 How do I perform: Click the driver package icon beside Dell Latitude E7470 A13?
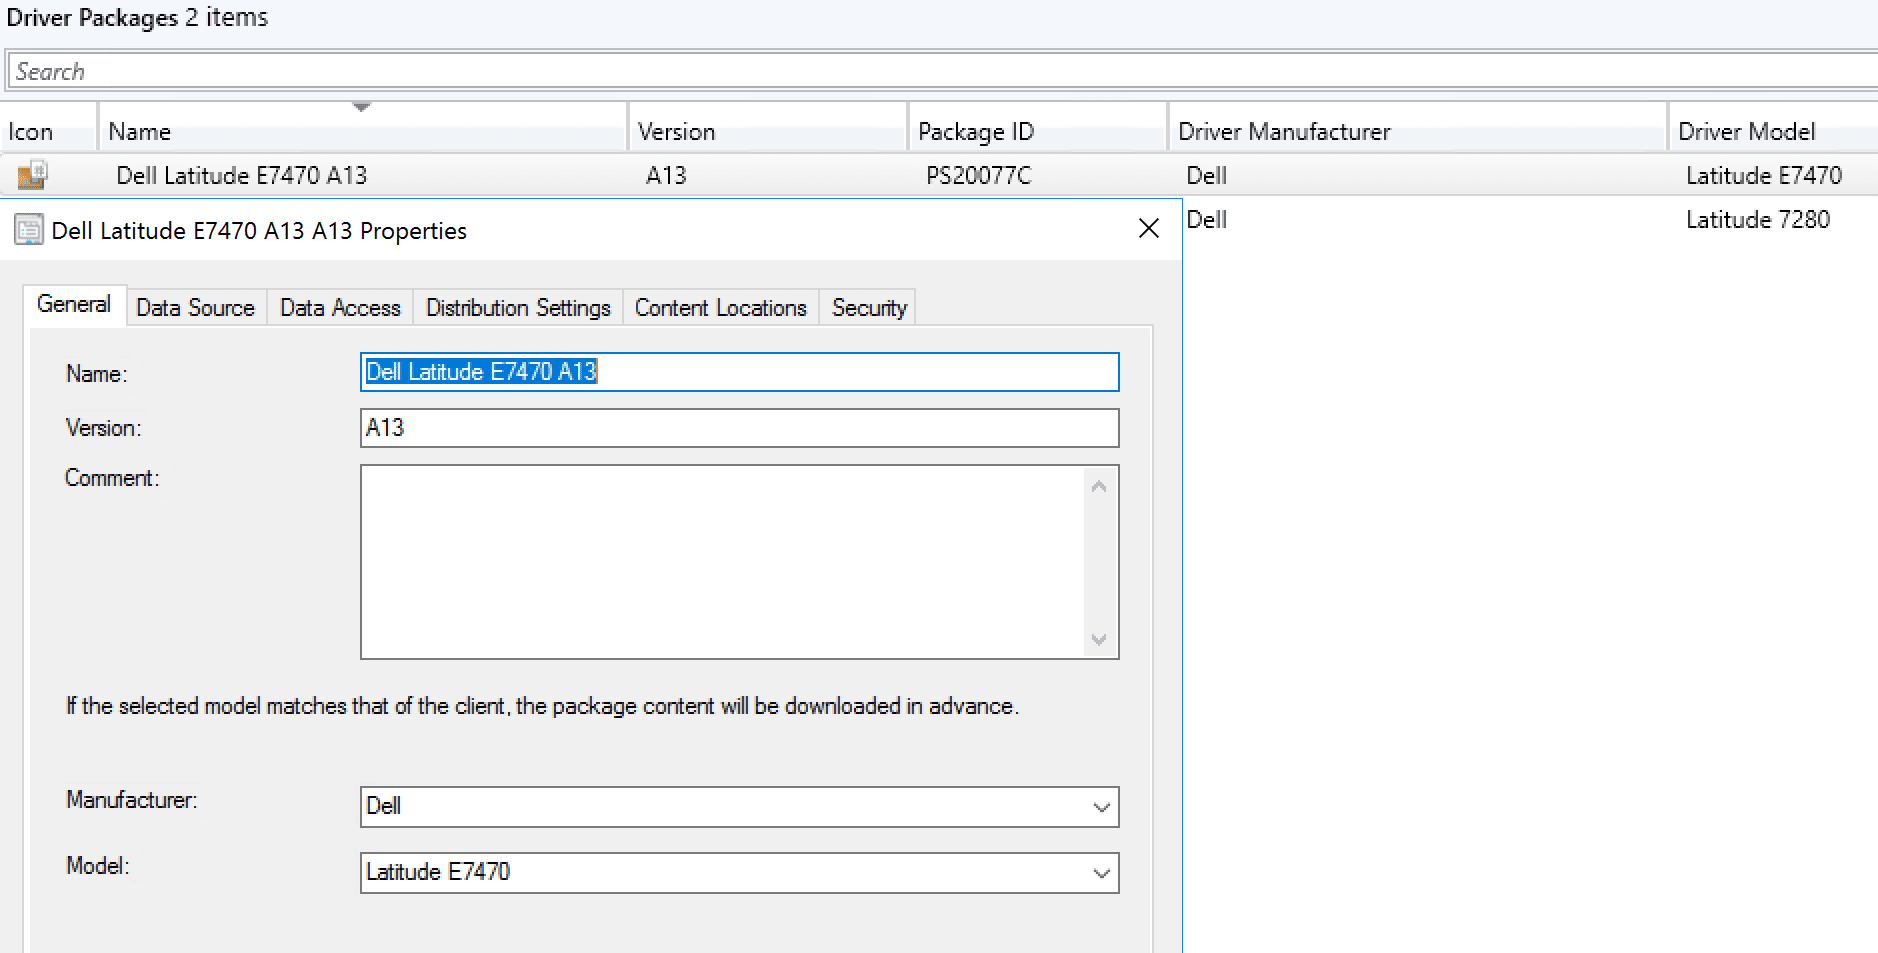pyautogui.click(x=30, y=174)
